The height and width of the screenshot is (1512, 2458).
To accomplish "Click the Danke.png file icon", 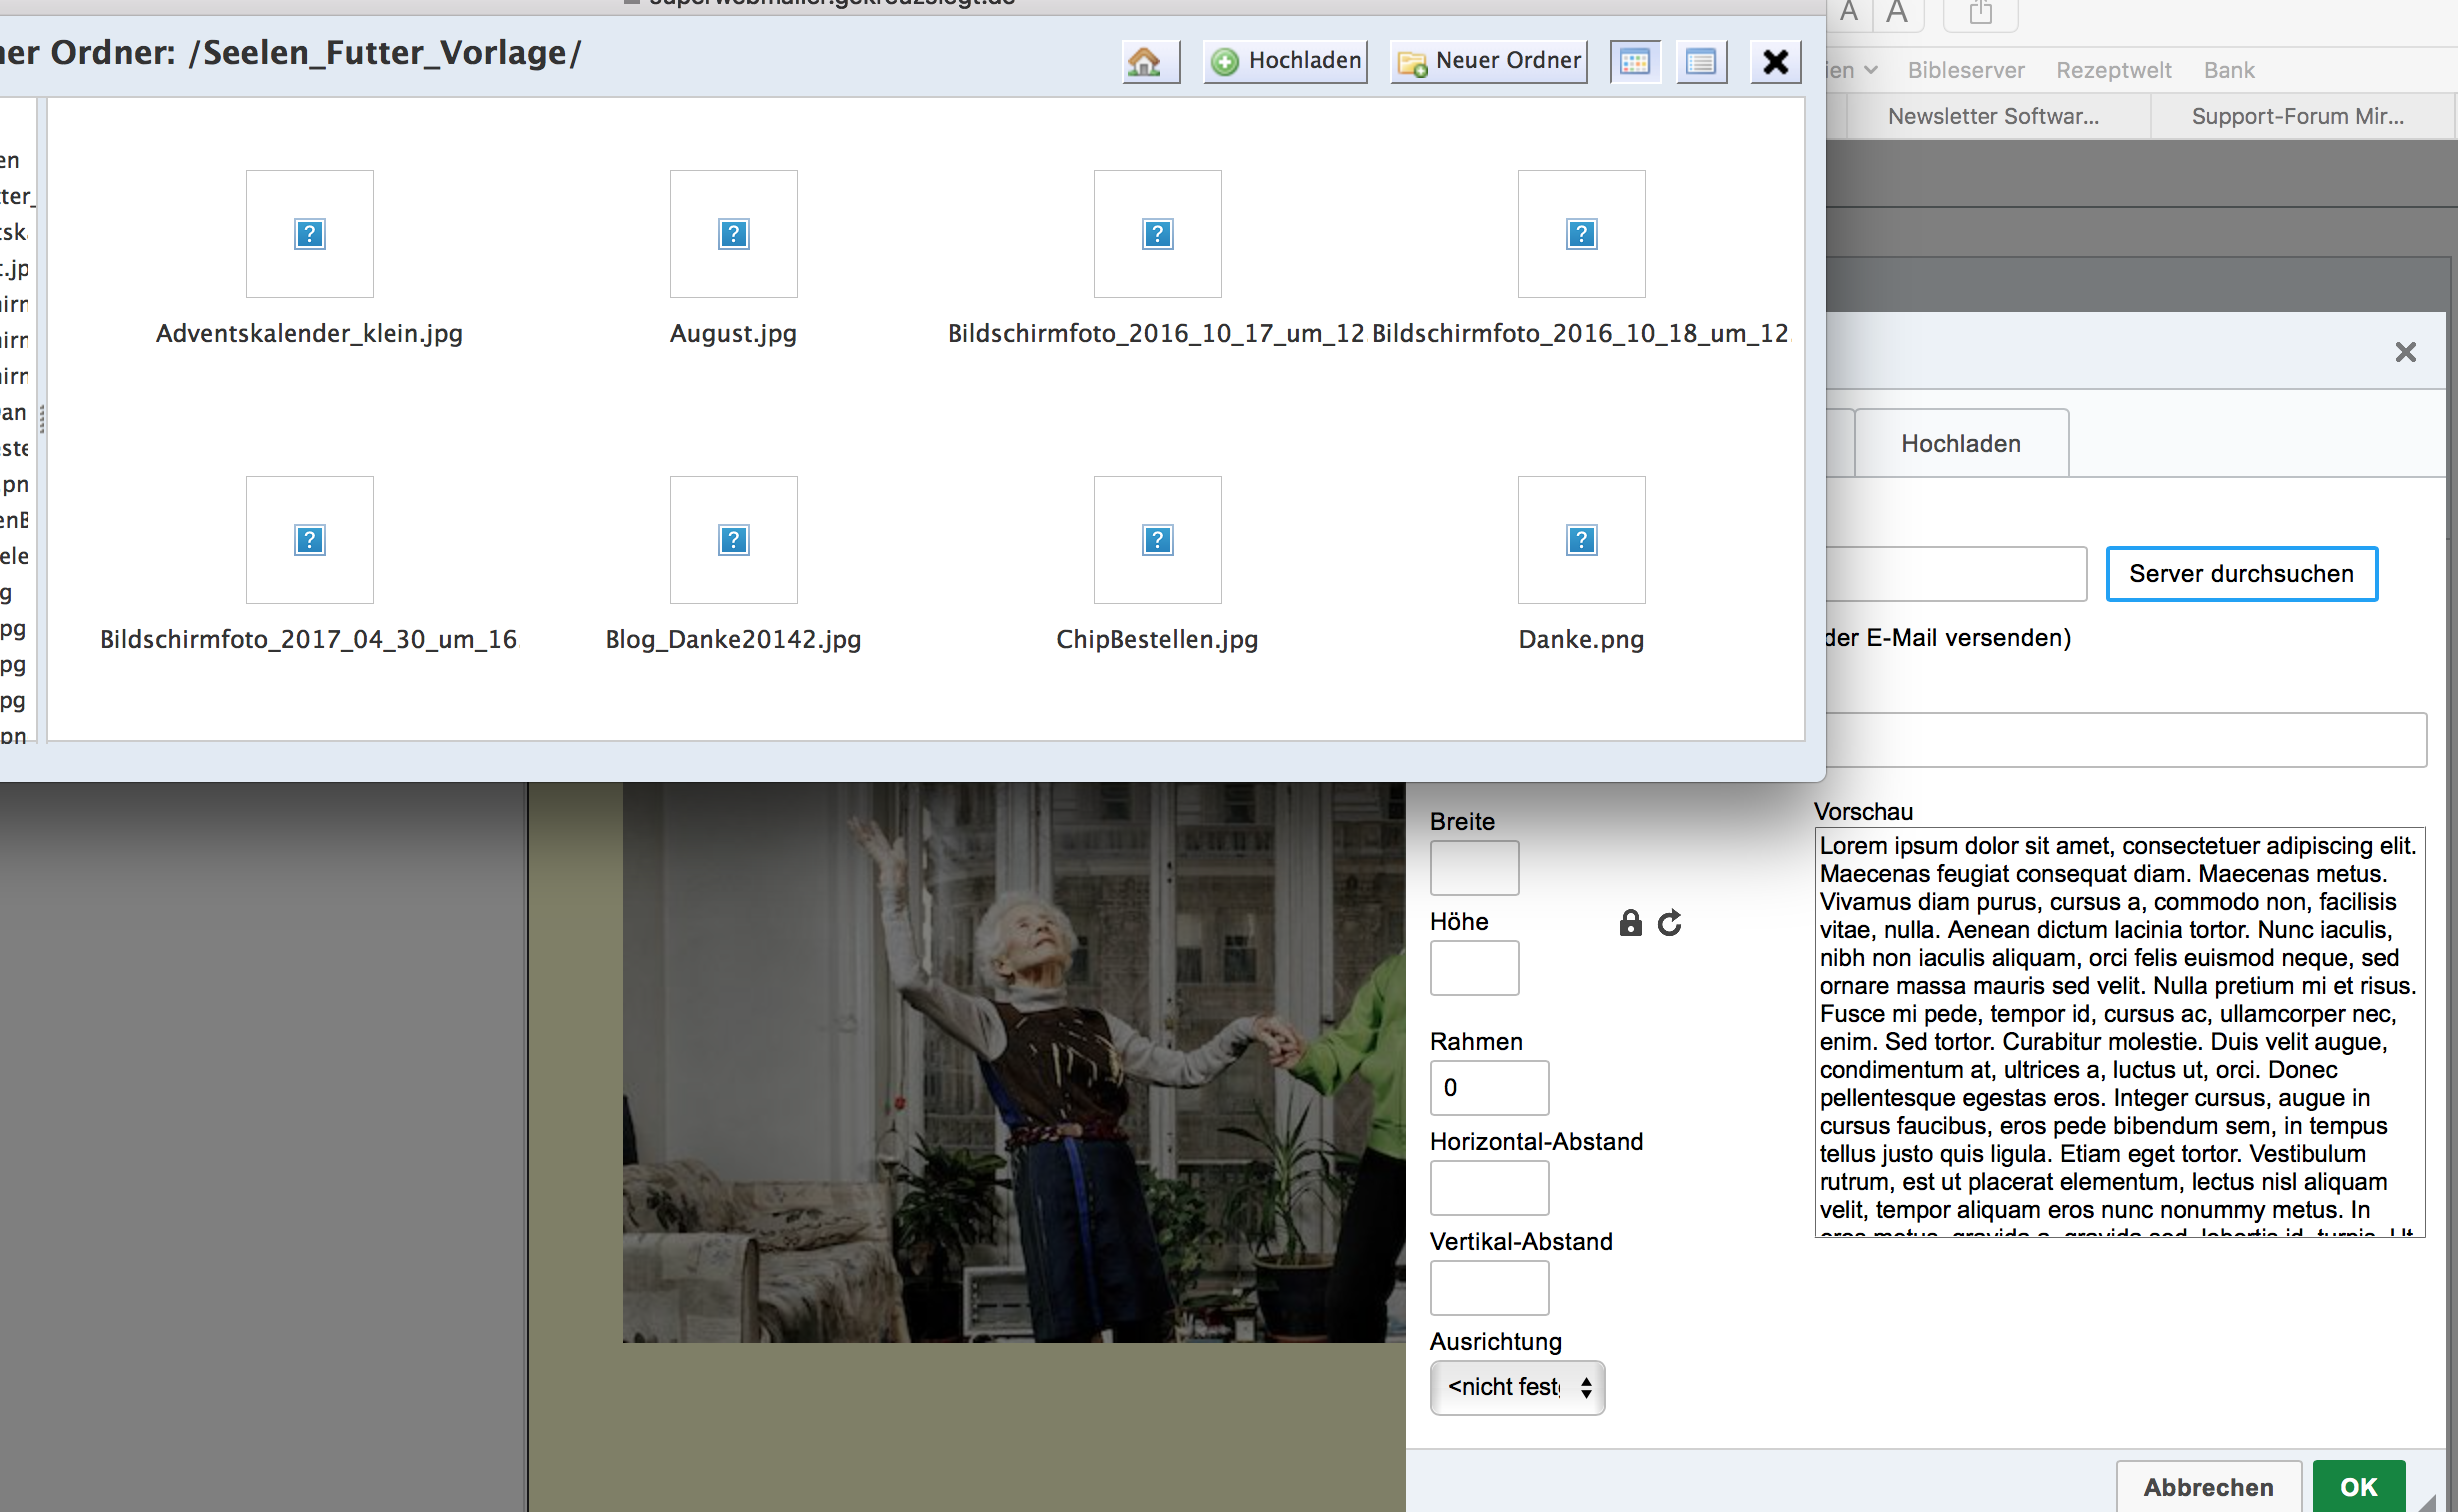I will pyautogui.click(x=1578, y=541).
